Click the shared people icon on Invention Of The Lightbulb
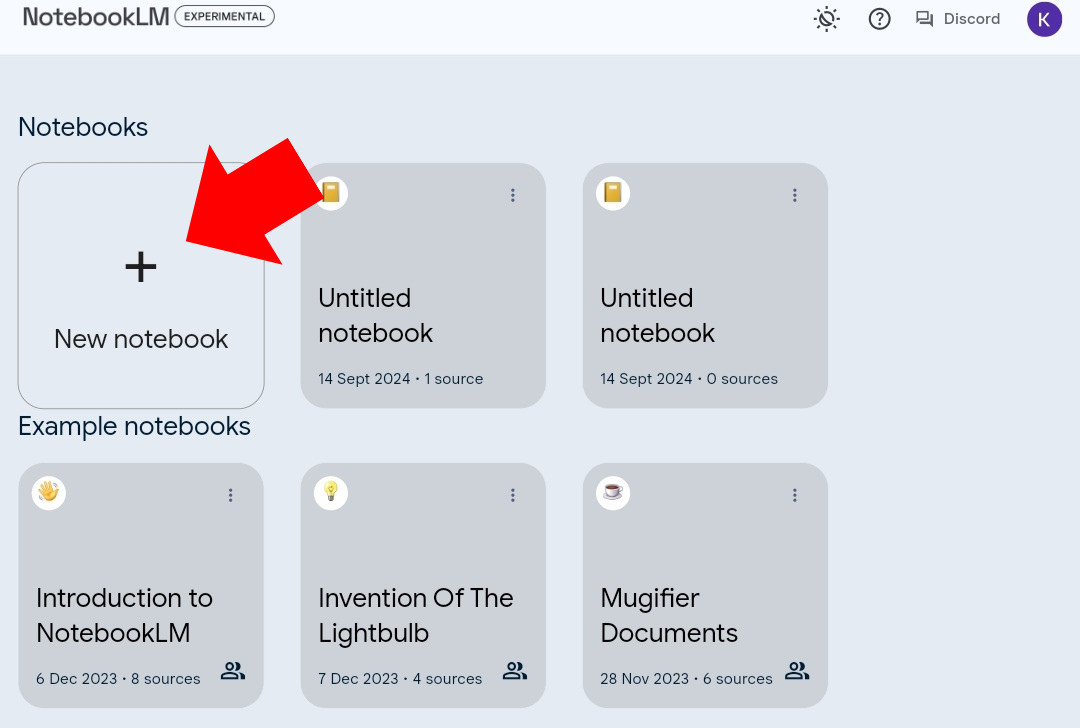The width and height of the screenshot is (1080, 728). [x=515, y=671]
